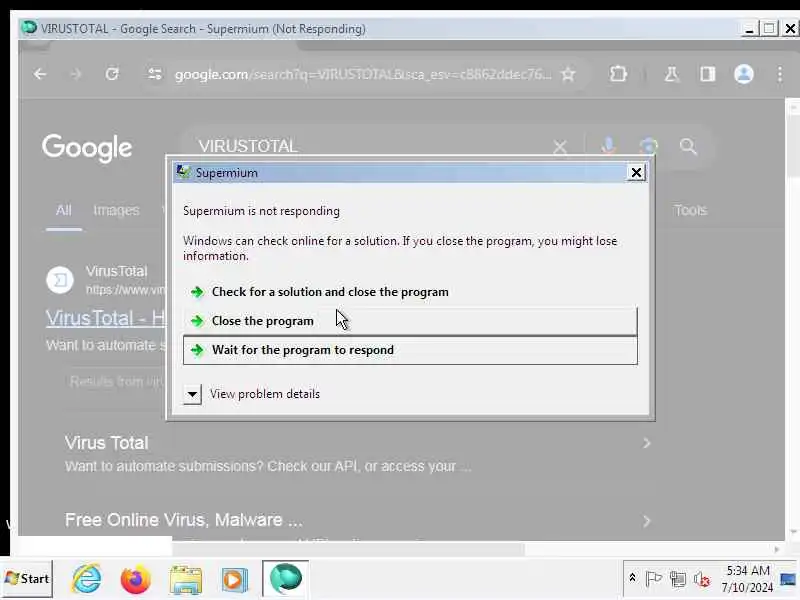The width and height of the screenshot is (800, 600).
Task: Open the profile avatar menu
Action: 743,74
